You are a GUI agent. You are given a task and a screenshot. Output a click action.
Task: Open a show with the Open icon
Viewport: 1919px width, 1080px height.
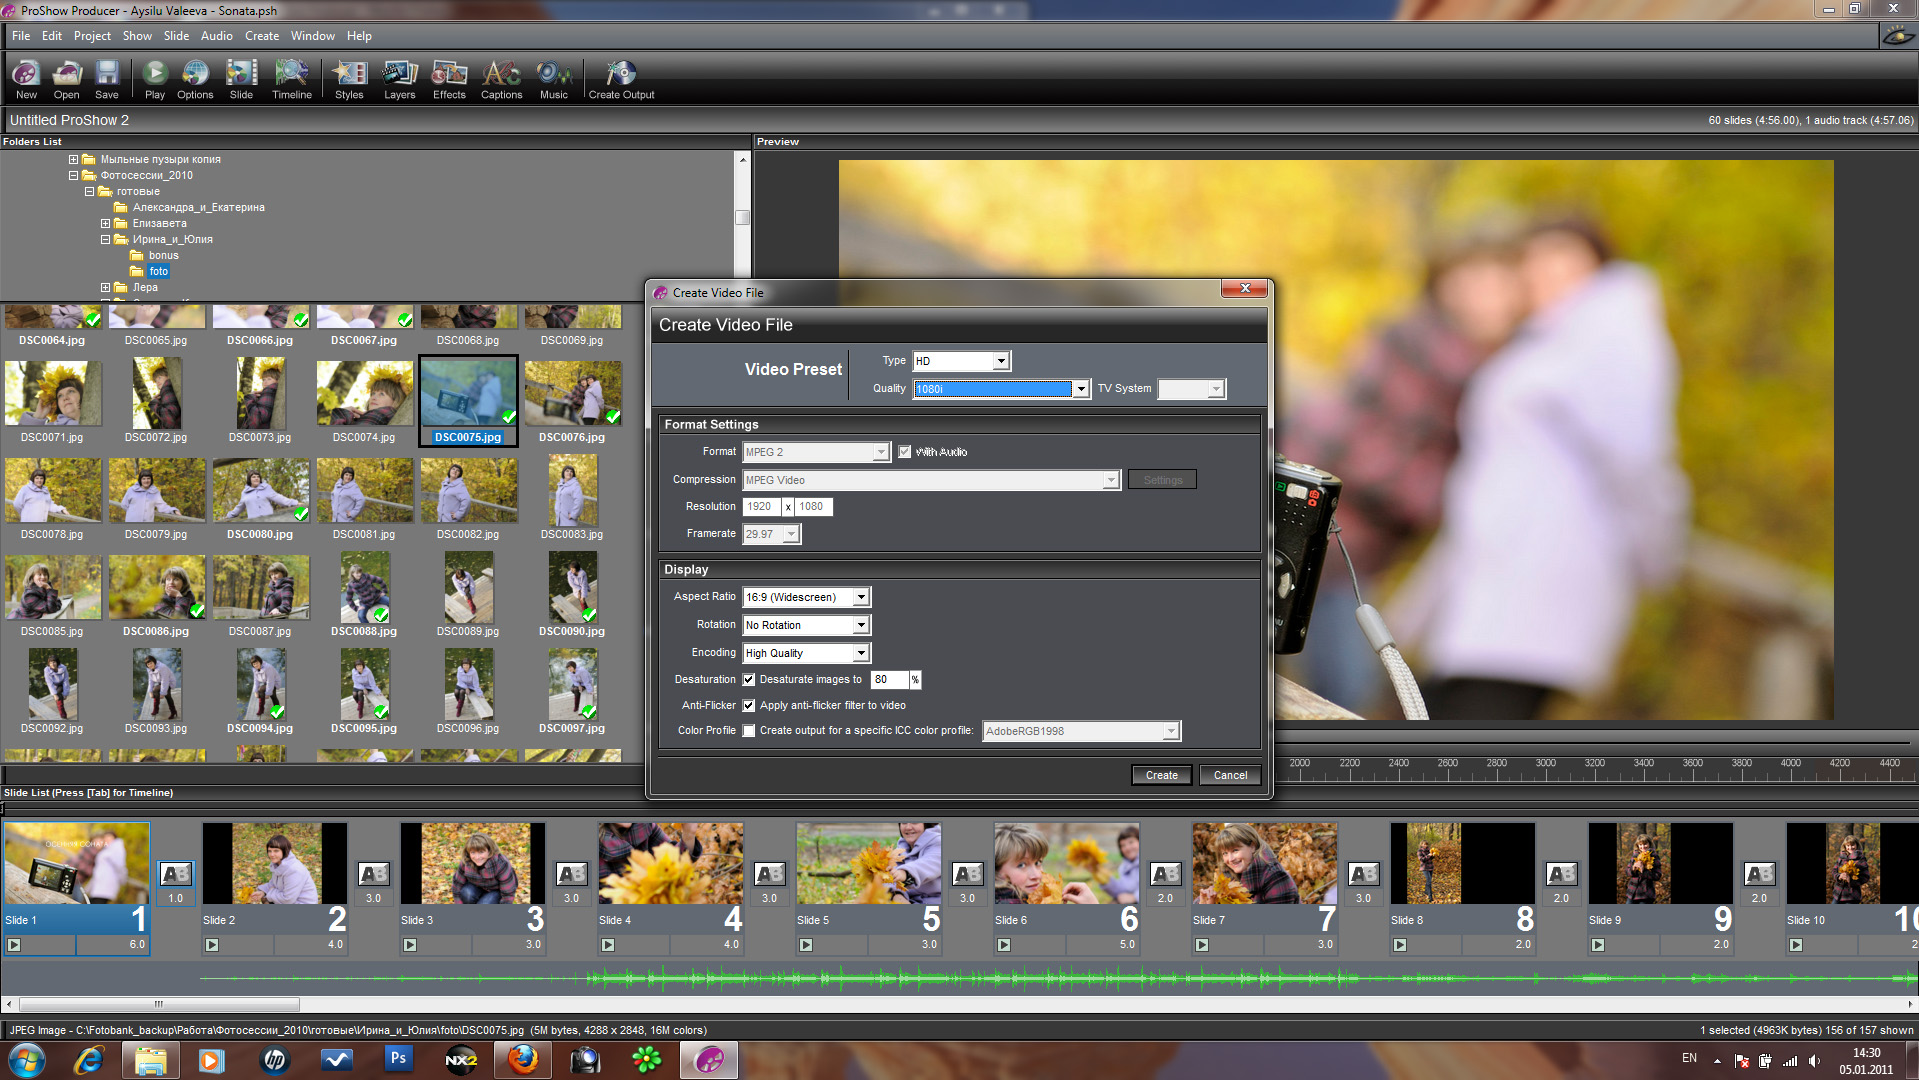[66, 79]
